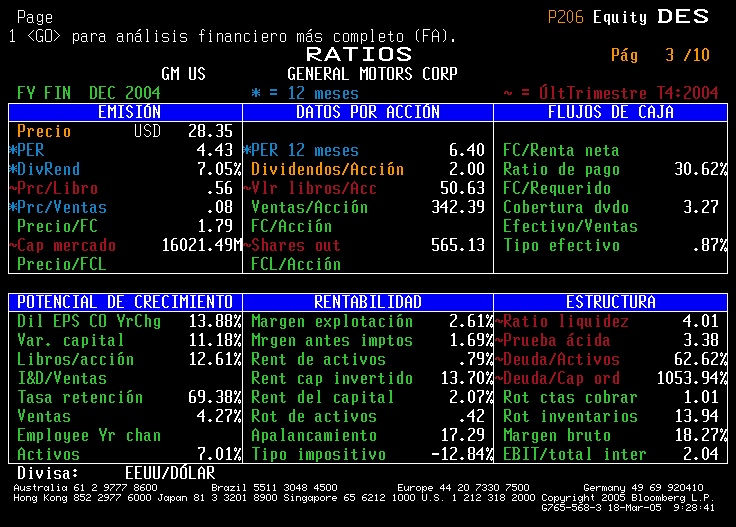Click the FCL/Acción label

(x=296, y=264)
